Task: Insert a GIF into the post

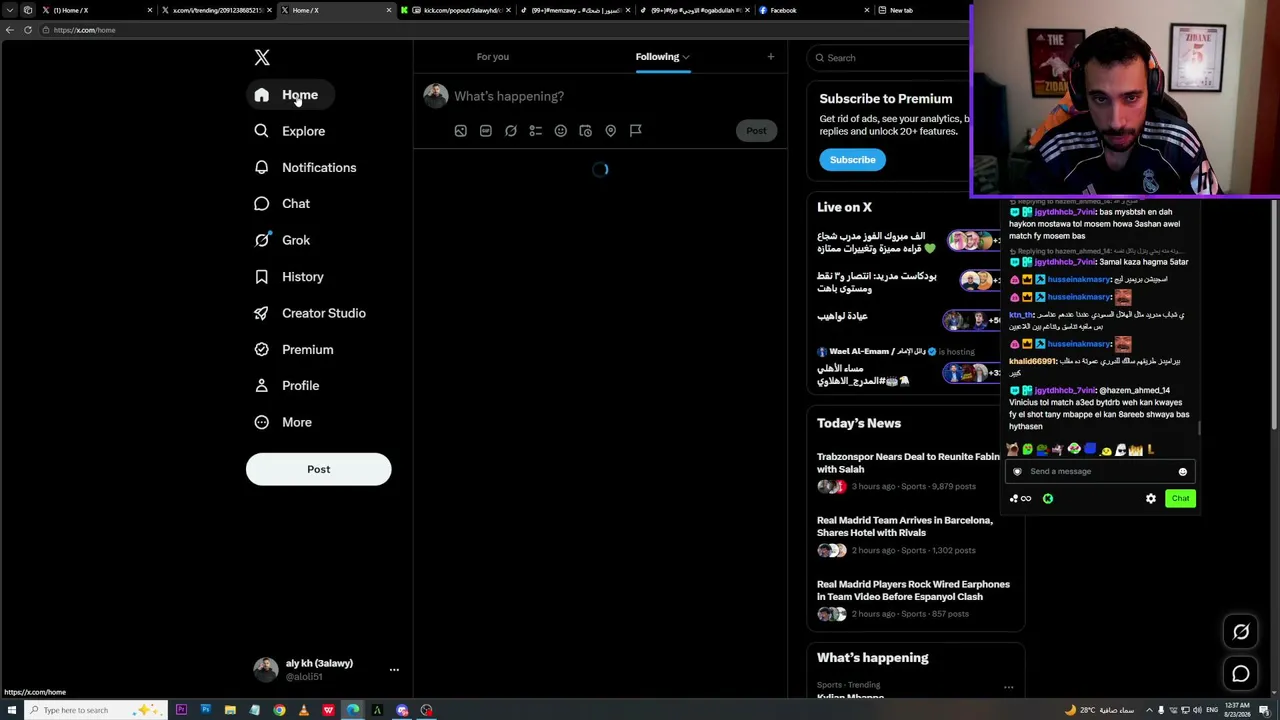Action: (x=485, y=131)
